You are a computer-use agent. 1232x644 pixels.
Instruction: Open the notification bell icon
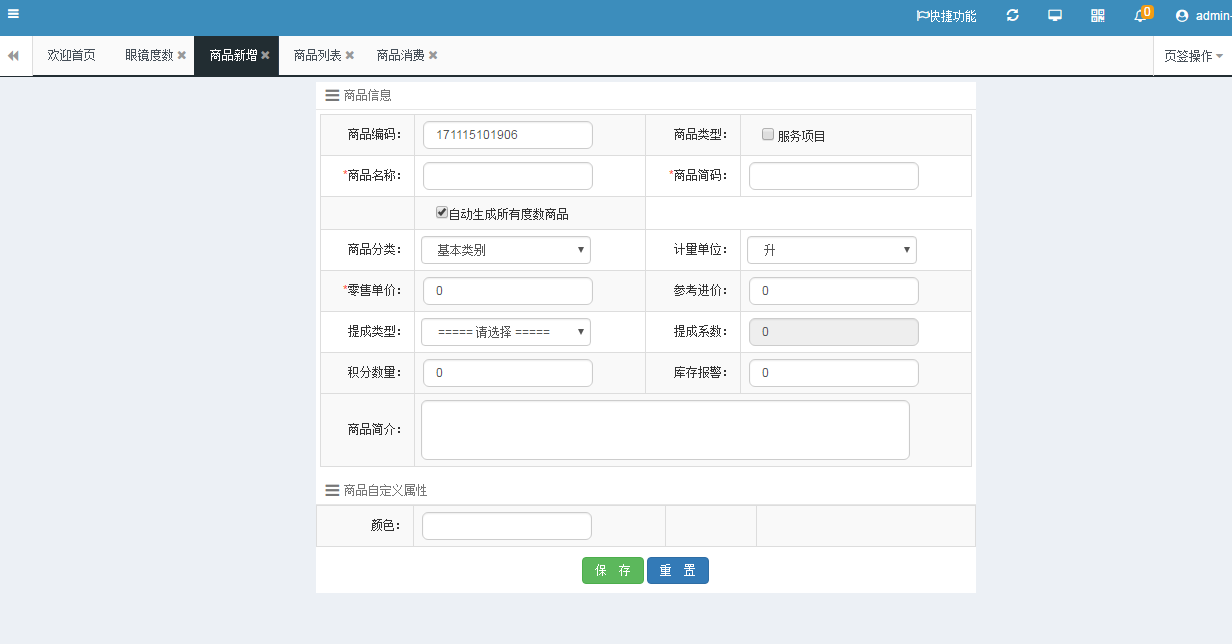coord(1140,16)
